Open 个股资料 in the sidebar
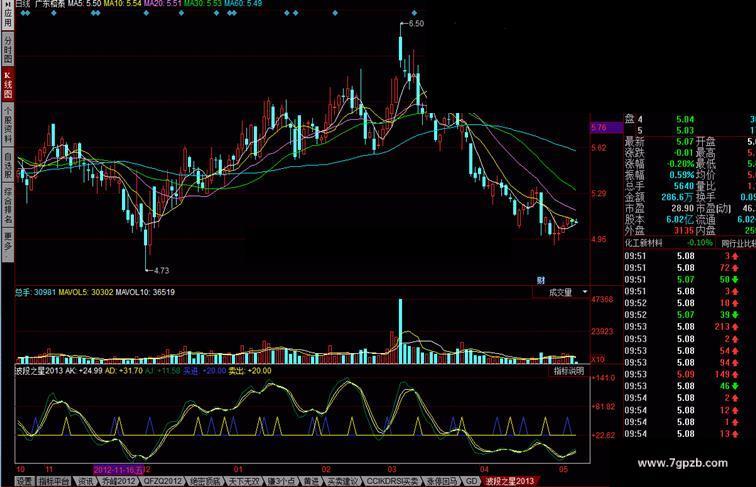Image resolution: width=756 pixels, height=487 pixels. 7,124
